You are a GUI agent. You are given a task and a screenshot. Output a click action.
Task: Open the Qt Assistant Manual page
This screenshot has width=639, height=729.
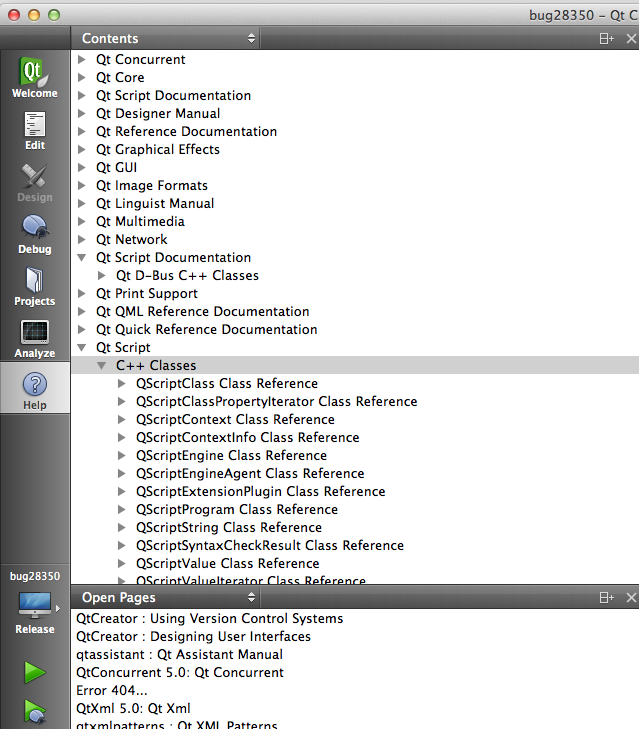179,655
